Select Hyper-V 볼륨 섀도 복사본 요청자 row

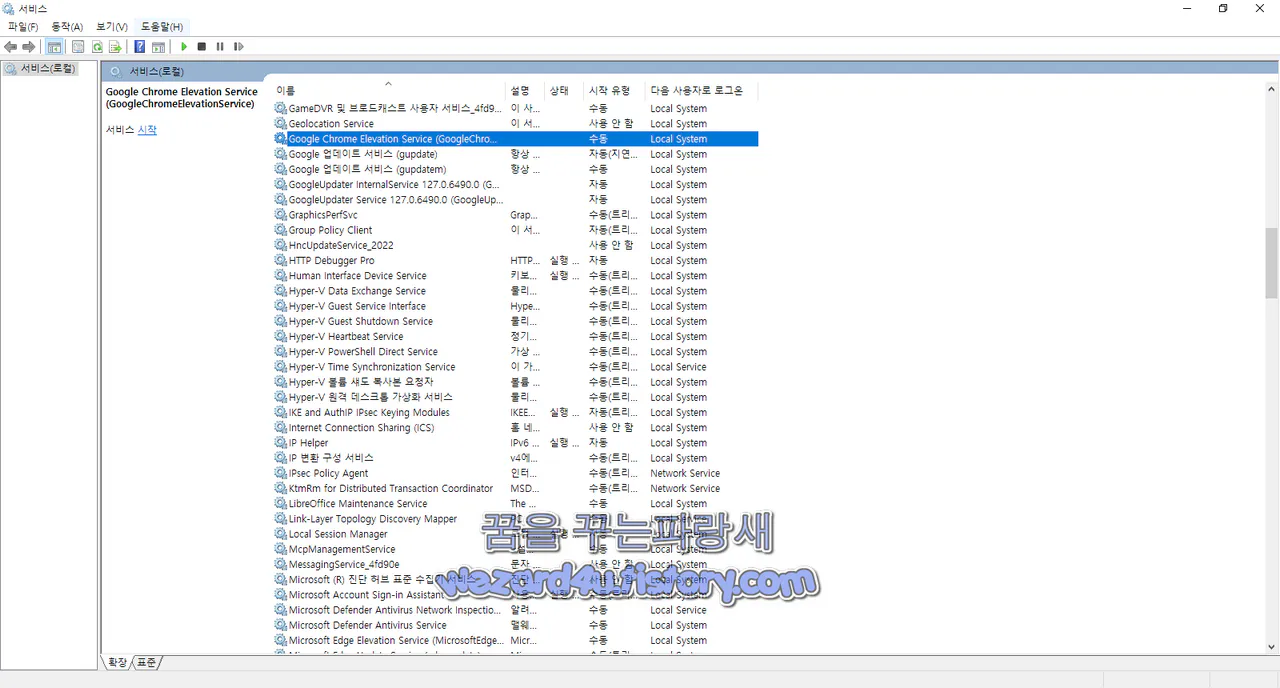click(x=515, y=382)
